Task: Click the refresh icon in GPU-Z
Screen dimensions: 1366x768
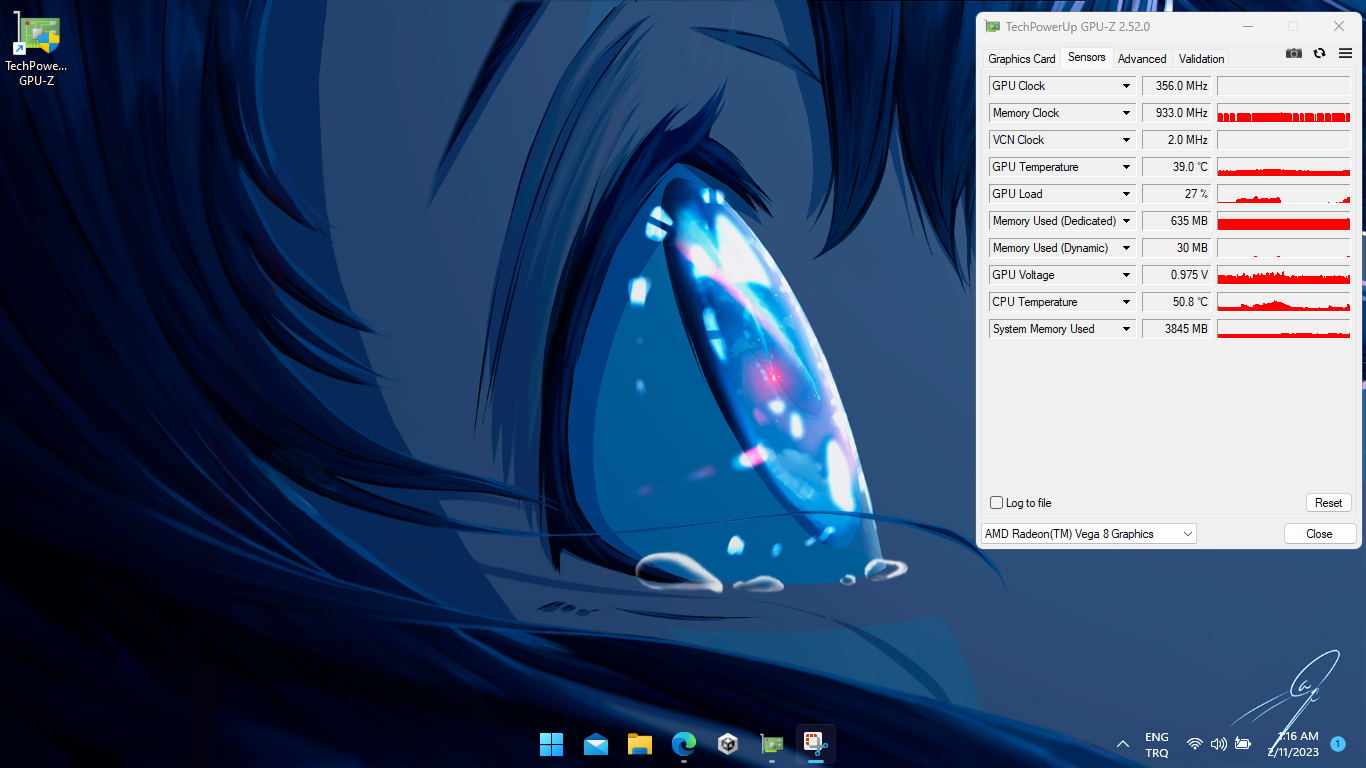Action: point(1320,54)
